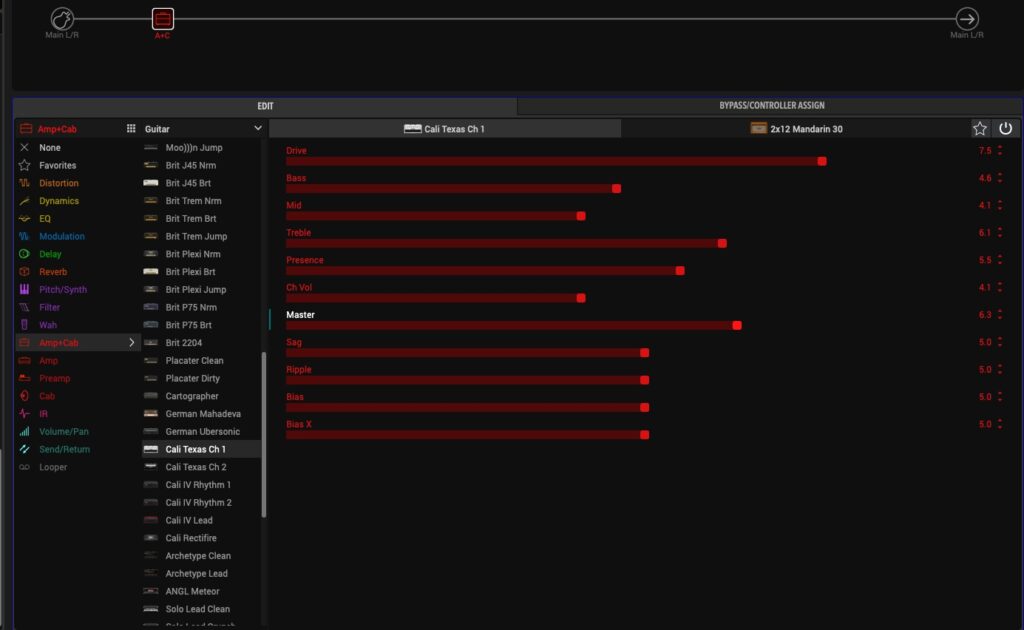
Task: Open the Guitar dropdown menu
Action: (x=257, y=129)
